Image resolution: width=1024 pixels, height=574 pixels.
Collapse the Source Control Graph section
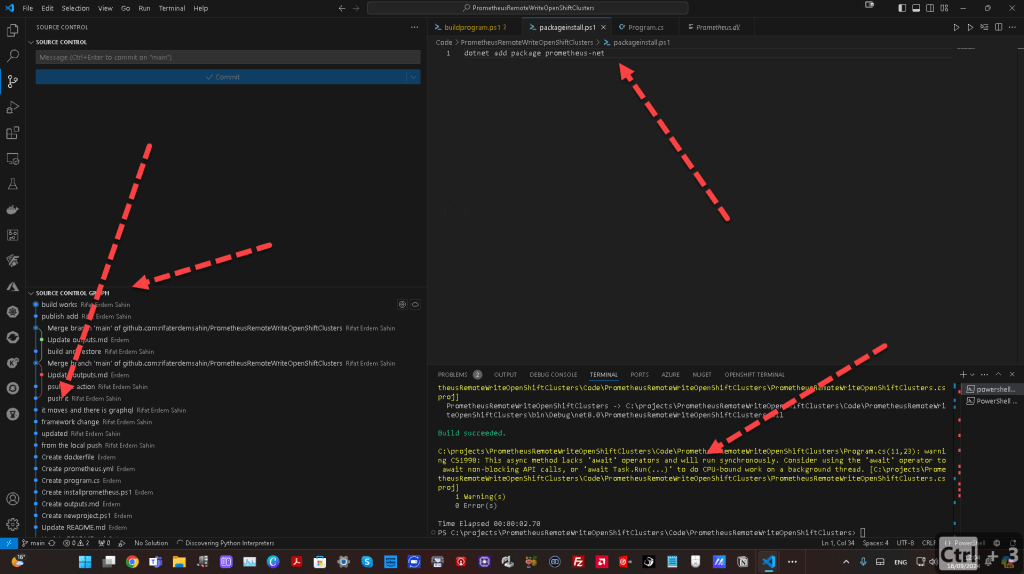[31, 293]
